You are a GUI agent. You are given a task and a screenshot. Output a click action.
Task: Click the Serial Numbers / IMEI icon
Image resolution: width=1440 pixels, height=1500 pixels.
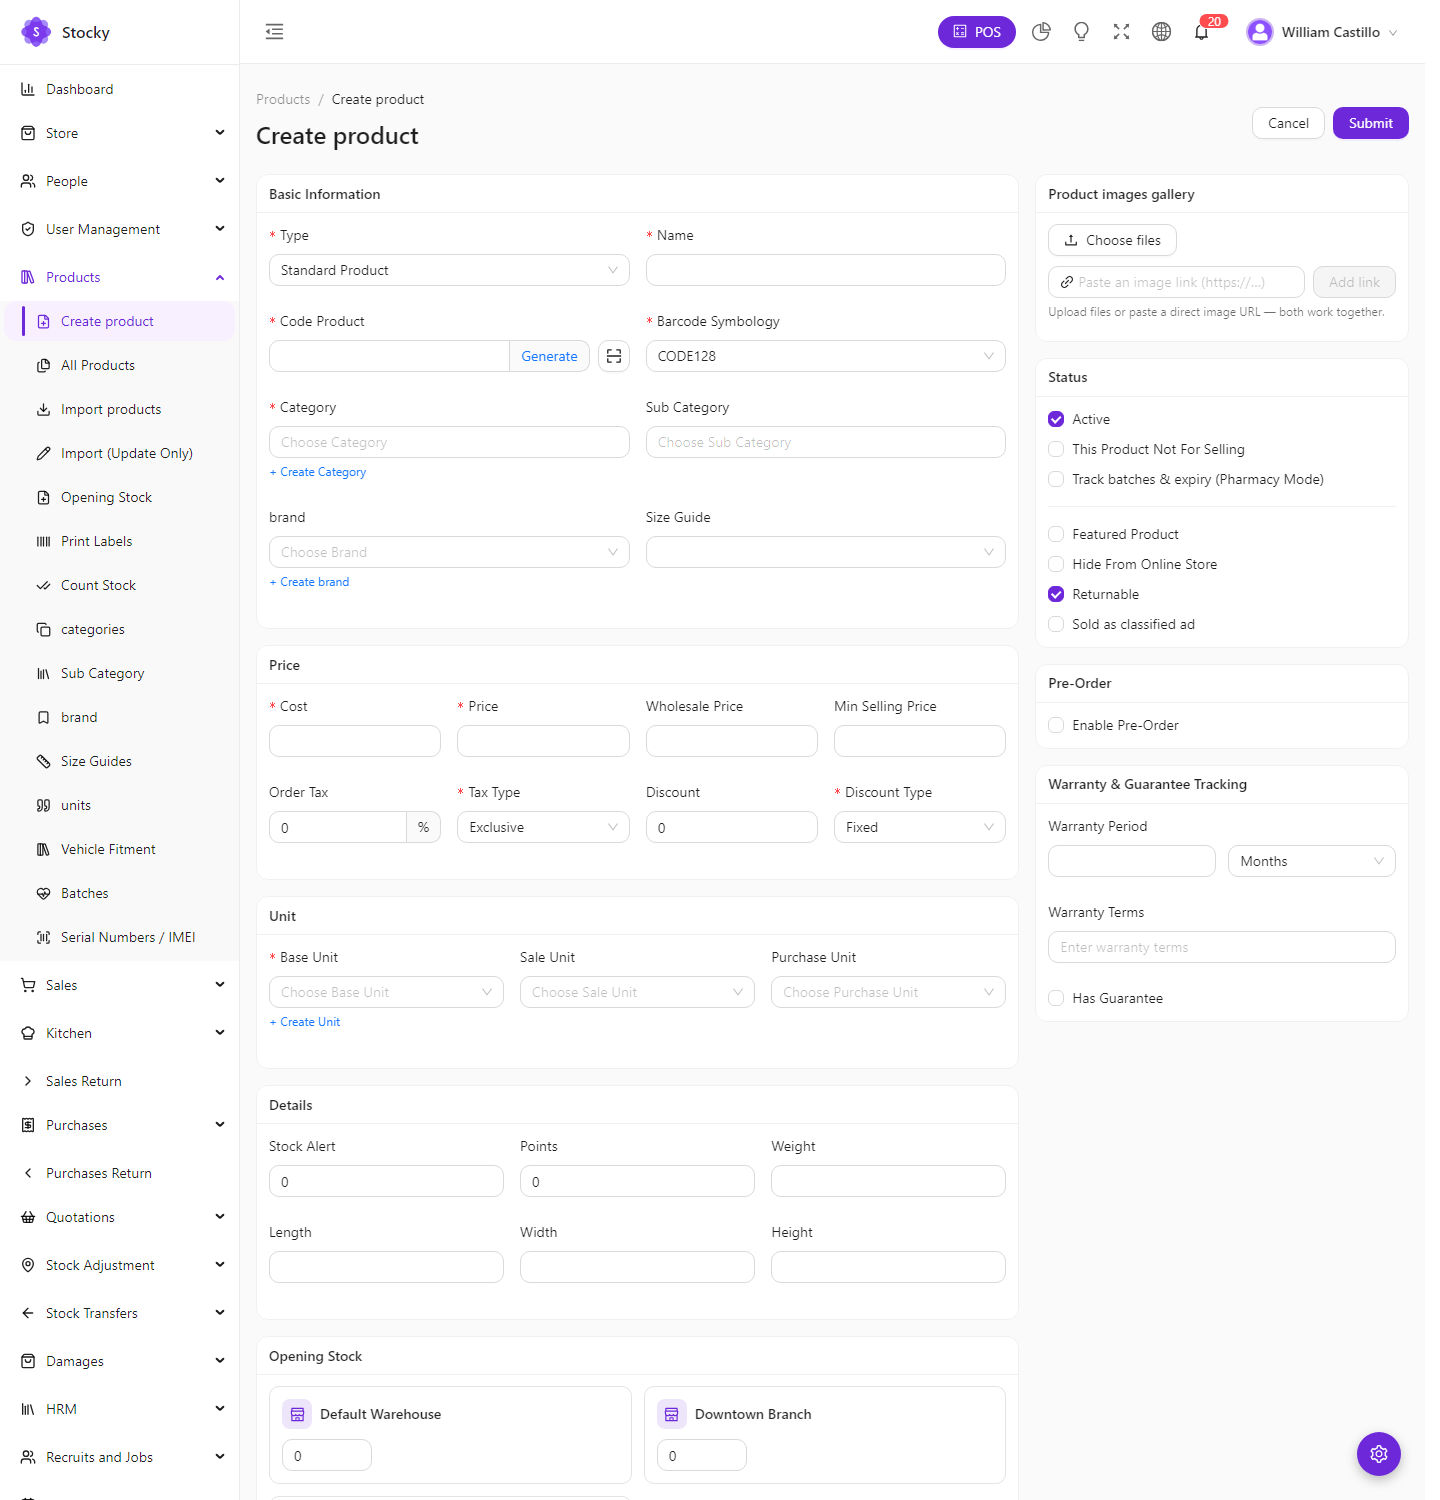coord(43,937)
